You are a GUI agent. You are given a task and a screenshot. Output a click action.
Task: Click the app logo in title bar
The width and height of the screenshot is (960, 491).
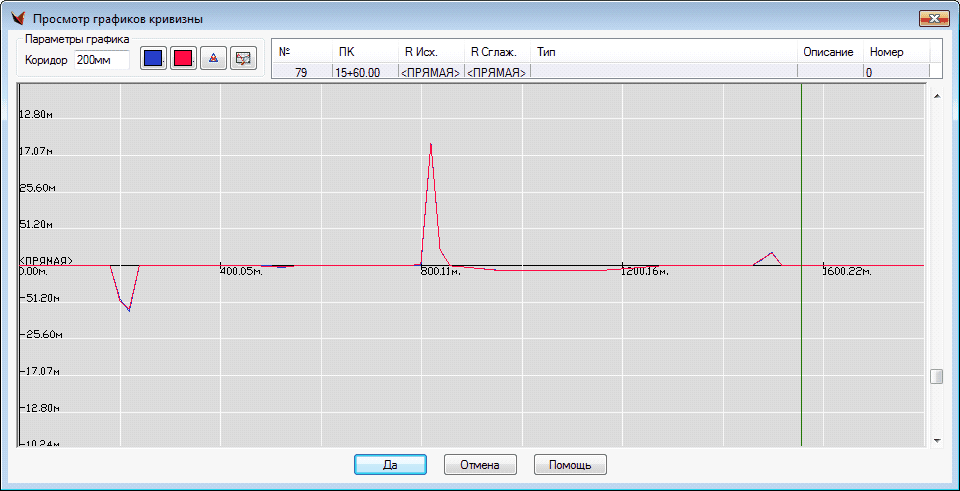pyautogui.click(x=17, y=19)
